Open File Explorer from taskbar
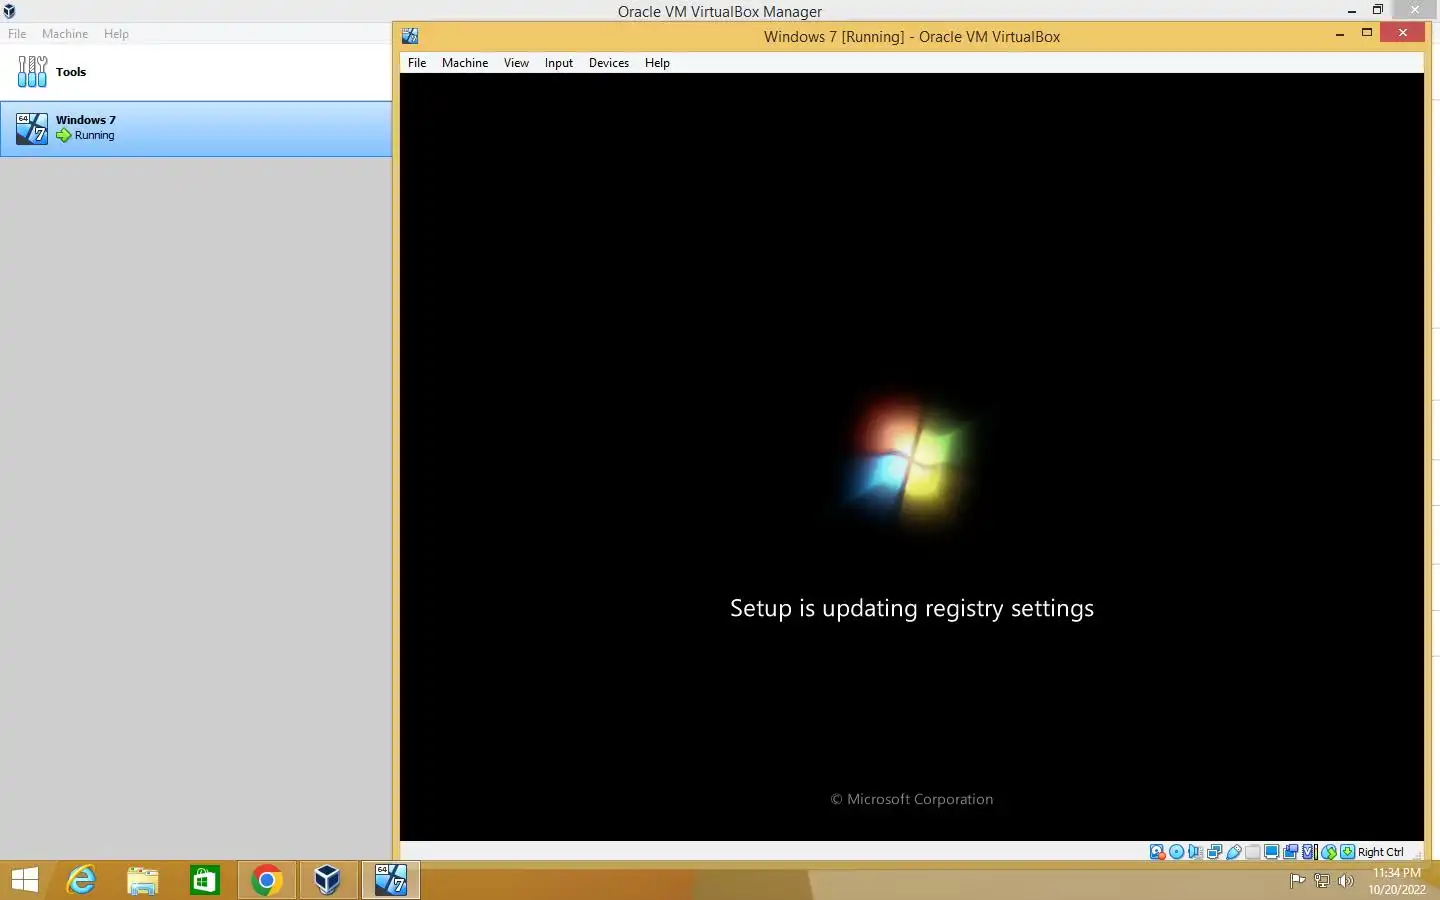Image resolution: width=1440 pixels, height=900 pixels. click(143, 880)
